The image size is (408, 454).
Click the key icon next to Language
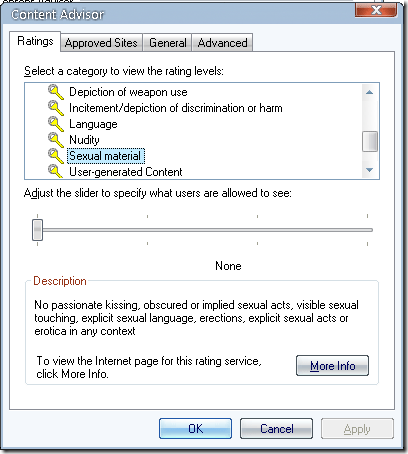(x=56, y=124)
